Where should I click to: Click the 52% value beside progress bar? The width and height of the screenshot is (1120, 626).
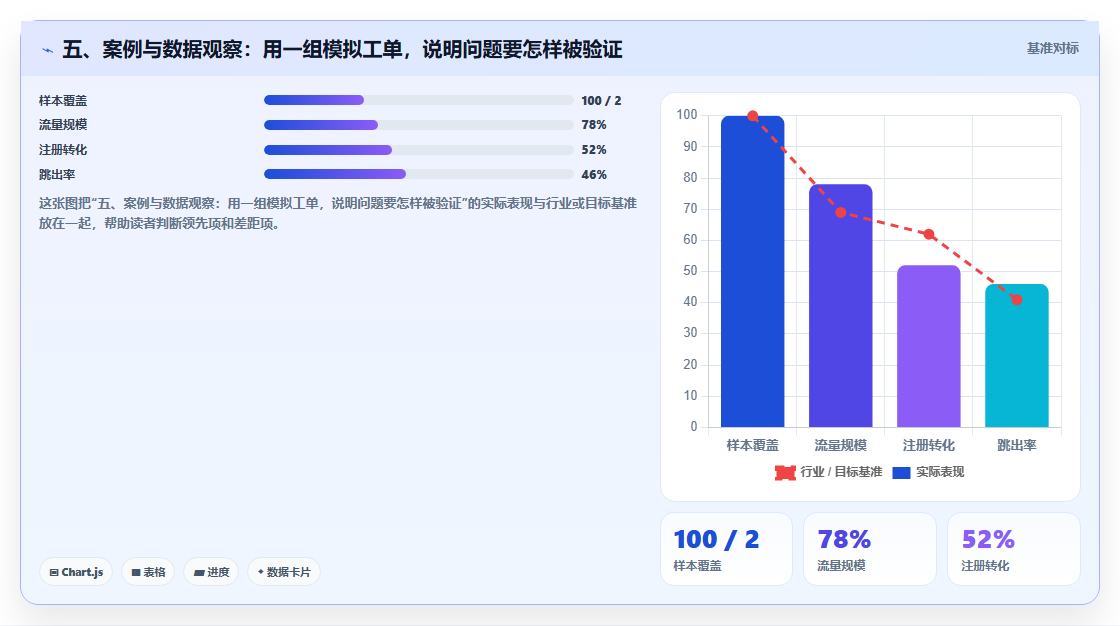click(594, 150)
